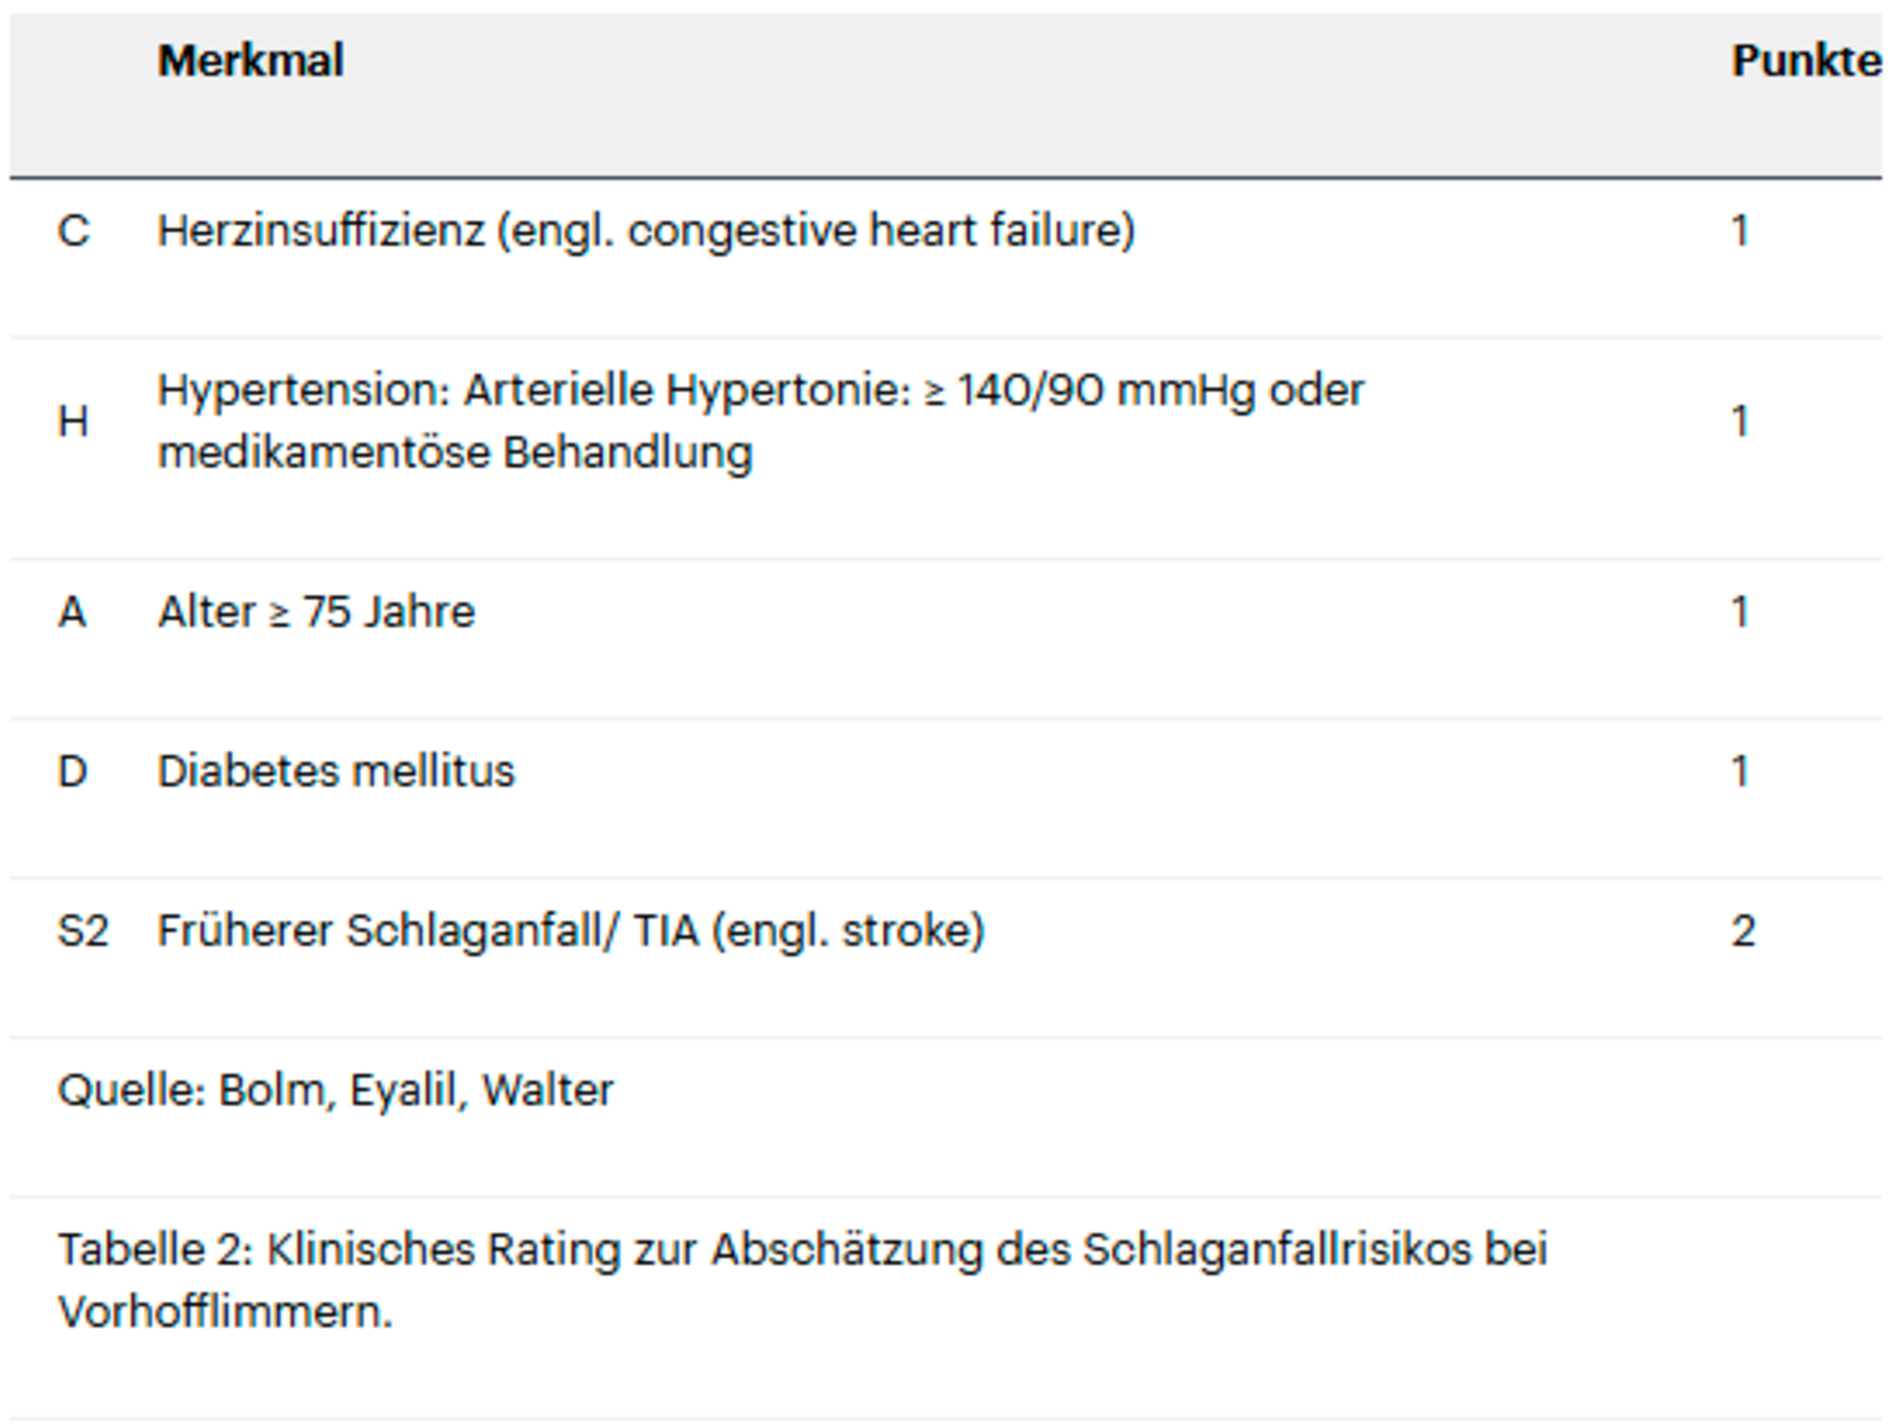Click the 140/90 mmHg value
The image size is (1900, 1428).
pos(1105,390)
